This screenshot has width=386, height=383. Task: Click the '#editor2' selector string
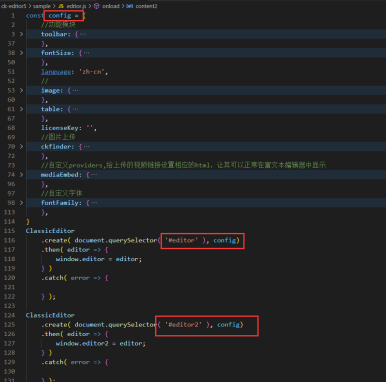click(x=183, y=325)
